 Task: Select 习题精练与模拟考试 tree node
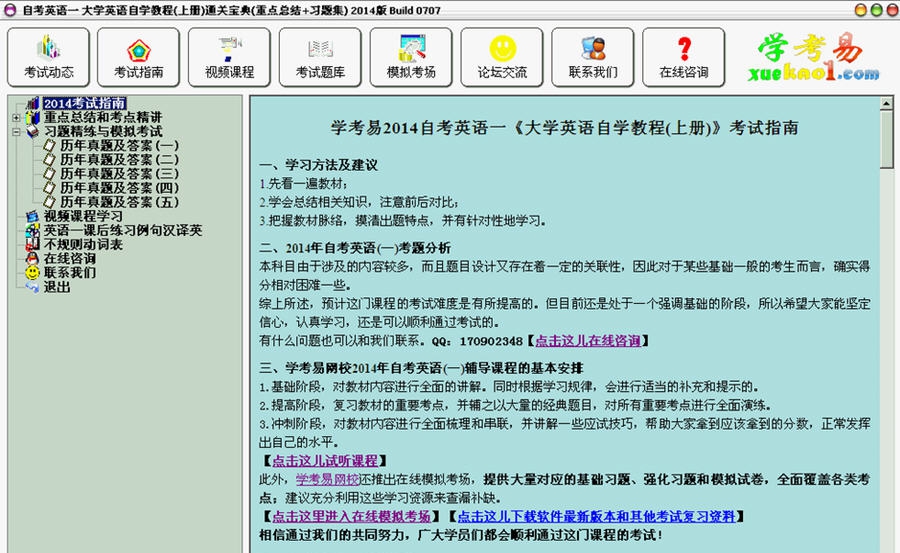tap(103, 132)
